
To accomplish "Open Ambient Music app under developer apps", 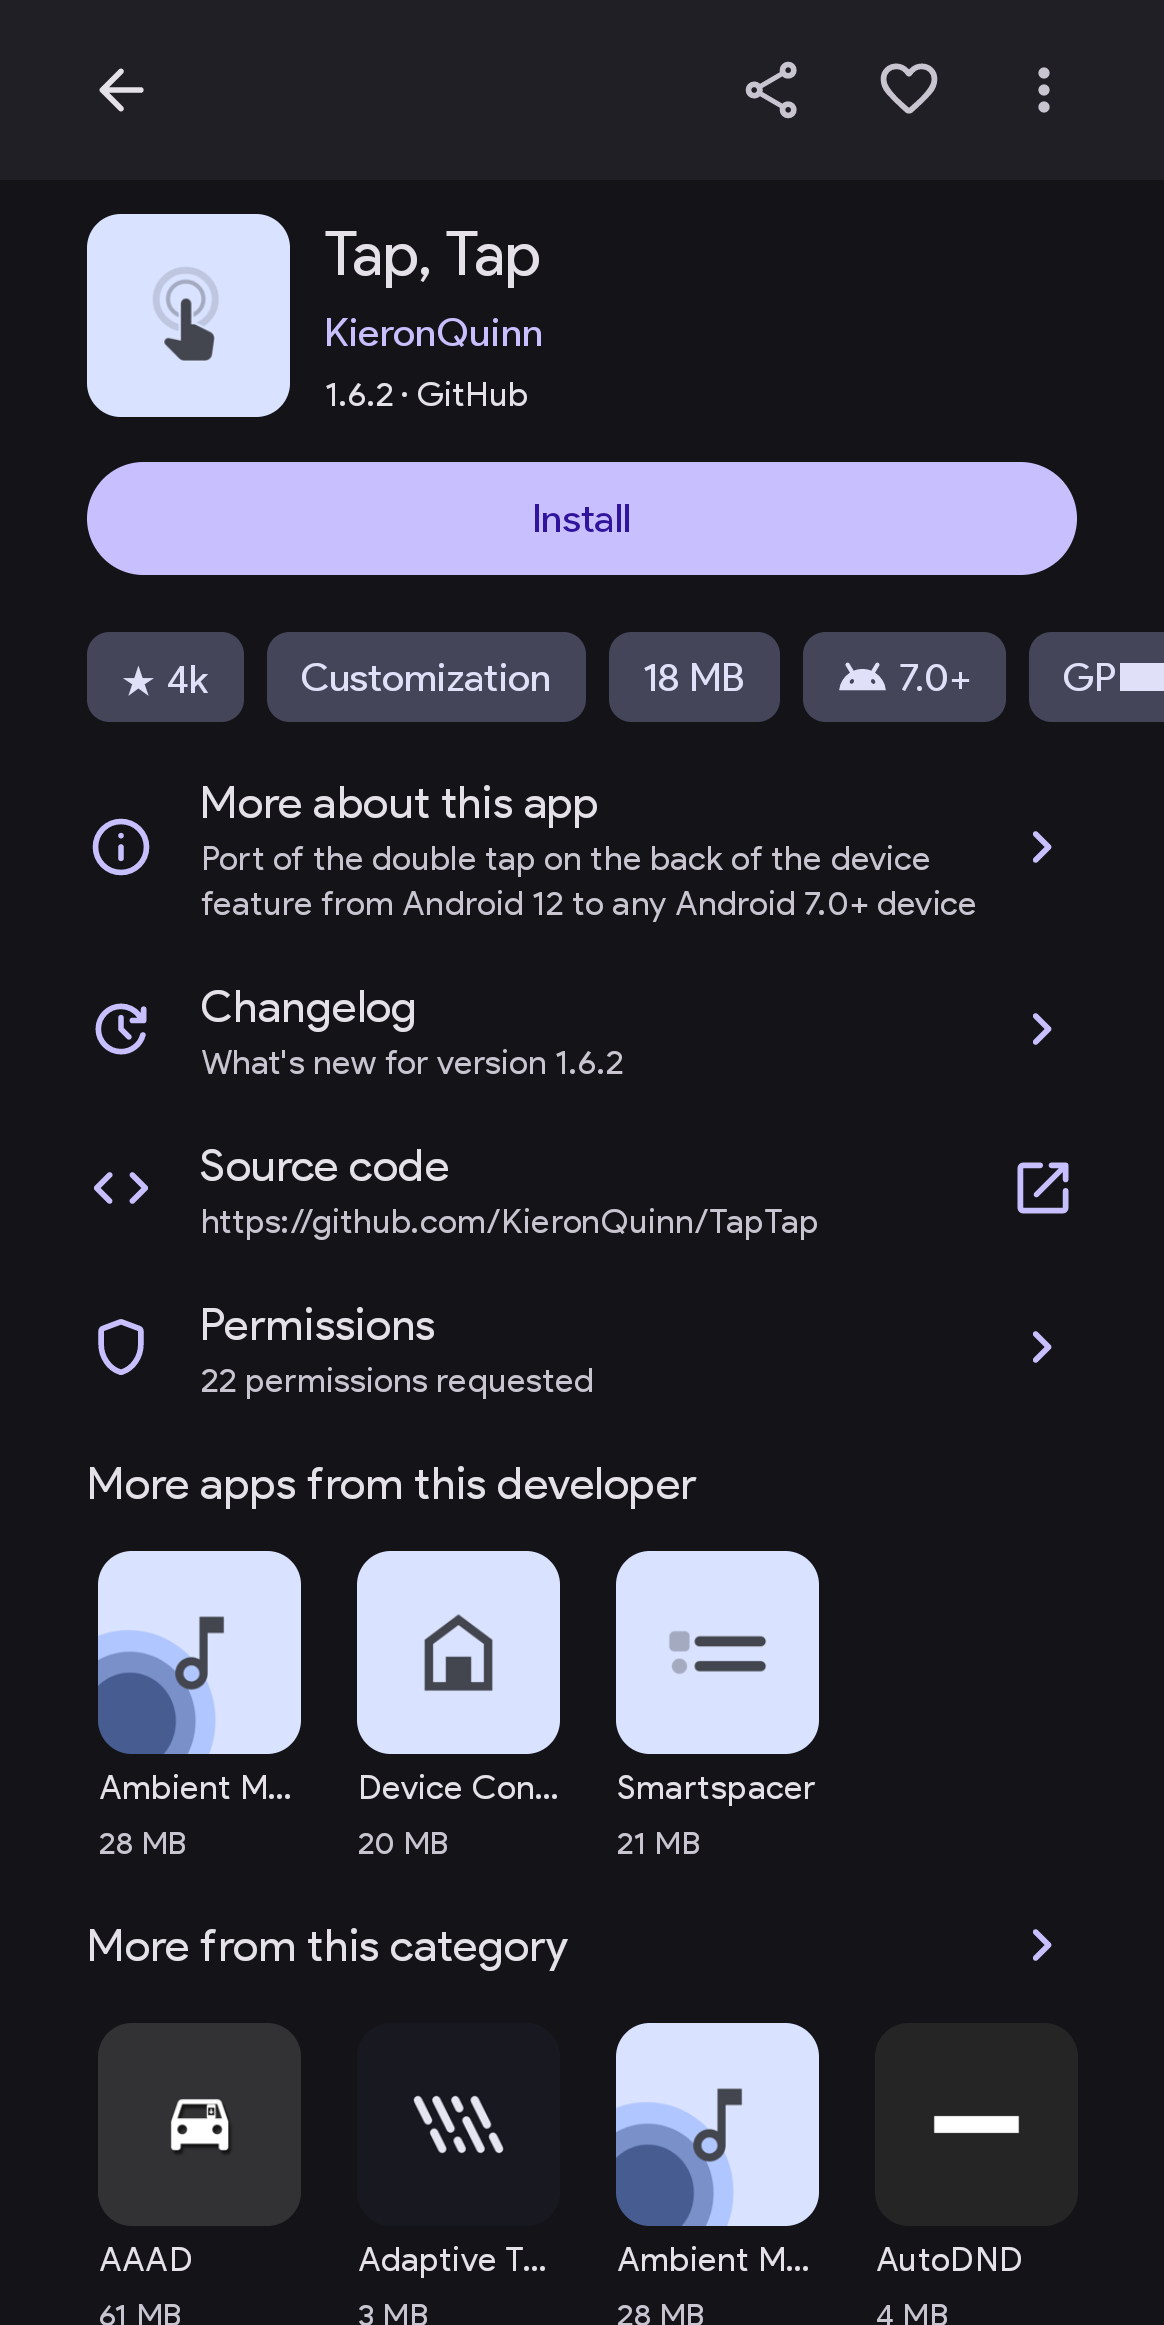I will tap(199, 1652).
